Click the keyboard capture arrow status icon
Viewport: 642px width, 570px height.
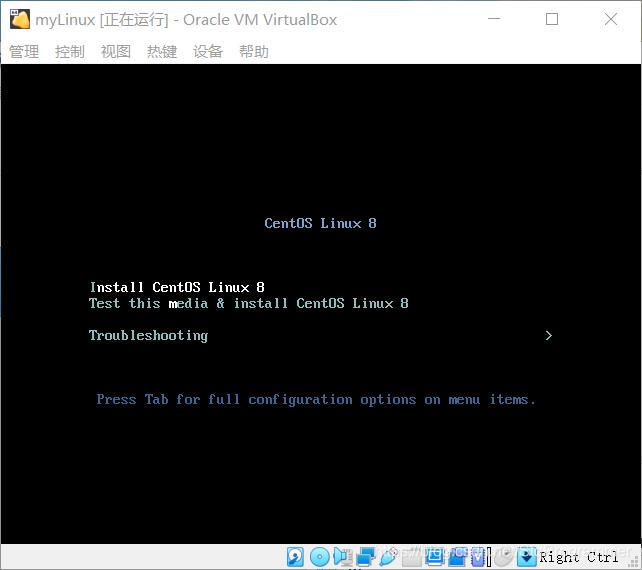coord(527,557)
